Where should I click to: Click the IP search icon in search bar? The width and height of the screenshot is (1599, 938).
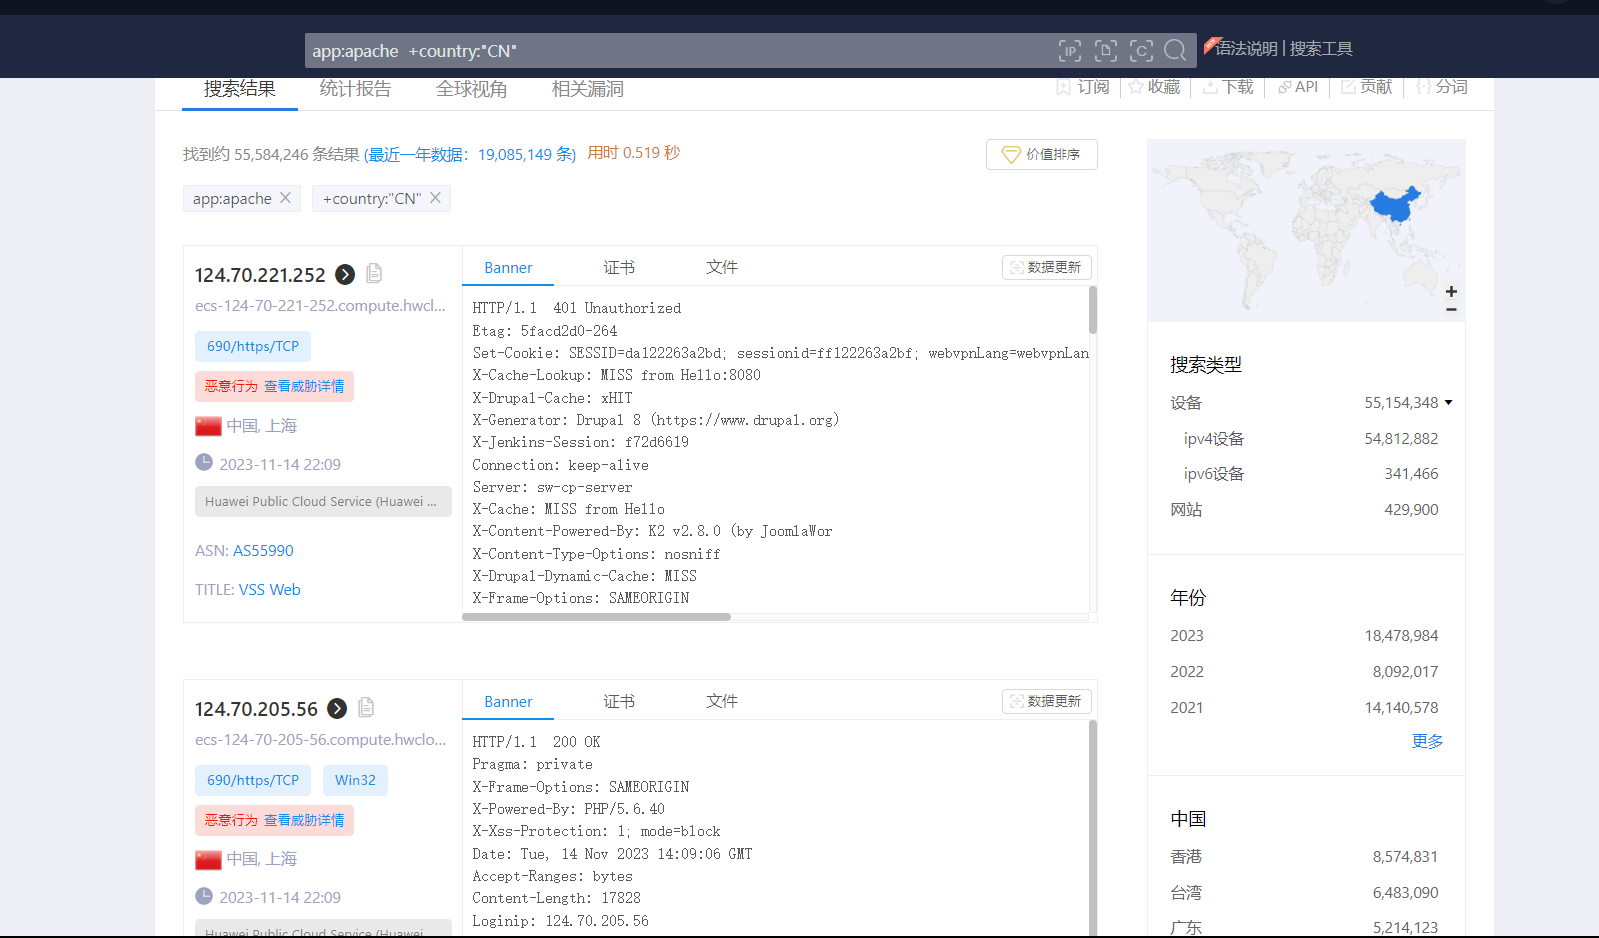click(1070, 51)
